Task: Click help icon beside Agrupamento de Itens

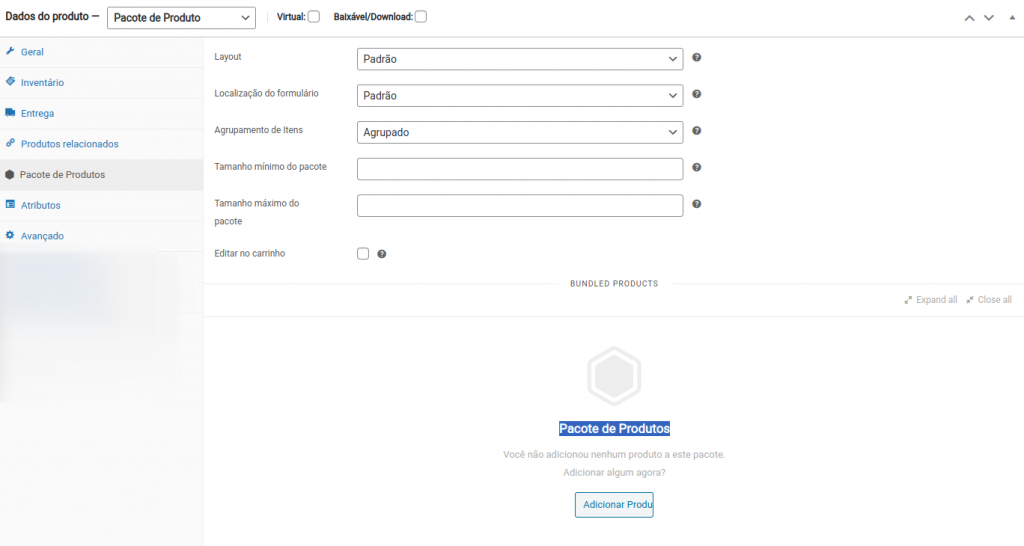Action: point(697,131)
